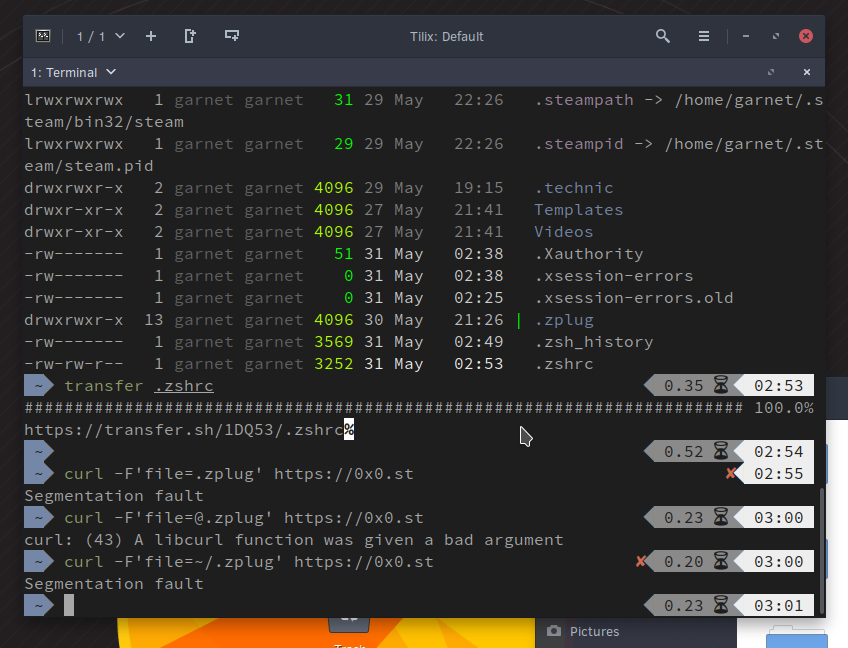This screenshot has height=648, width=848.
Task: Click the hourglass icon next to 0.52
Action: click(720, 451)
